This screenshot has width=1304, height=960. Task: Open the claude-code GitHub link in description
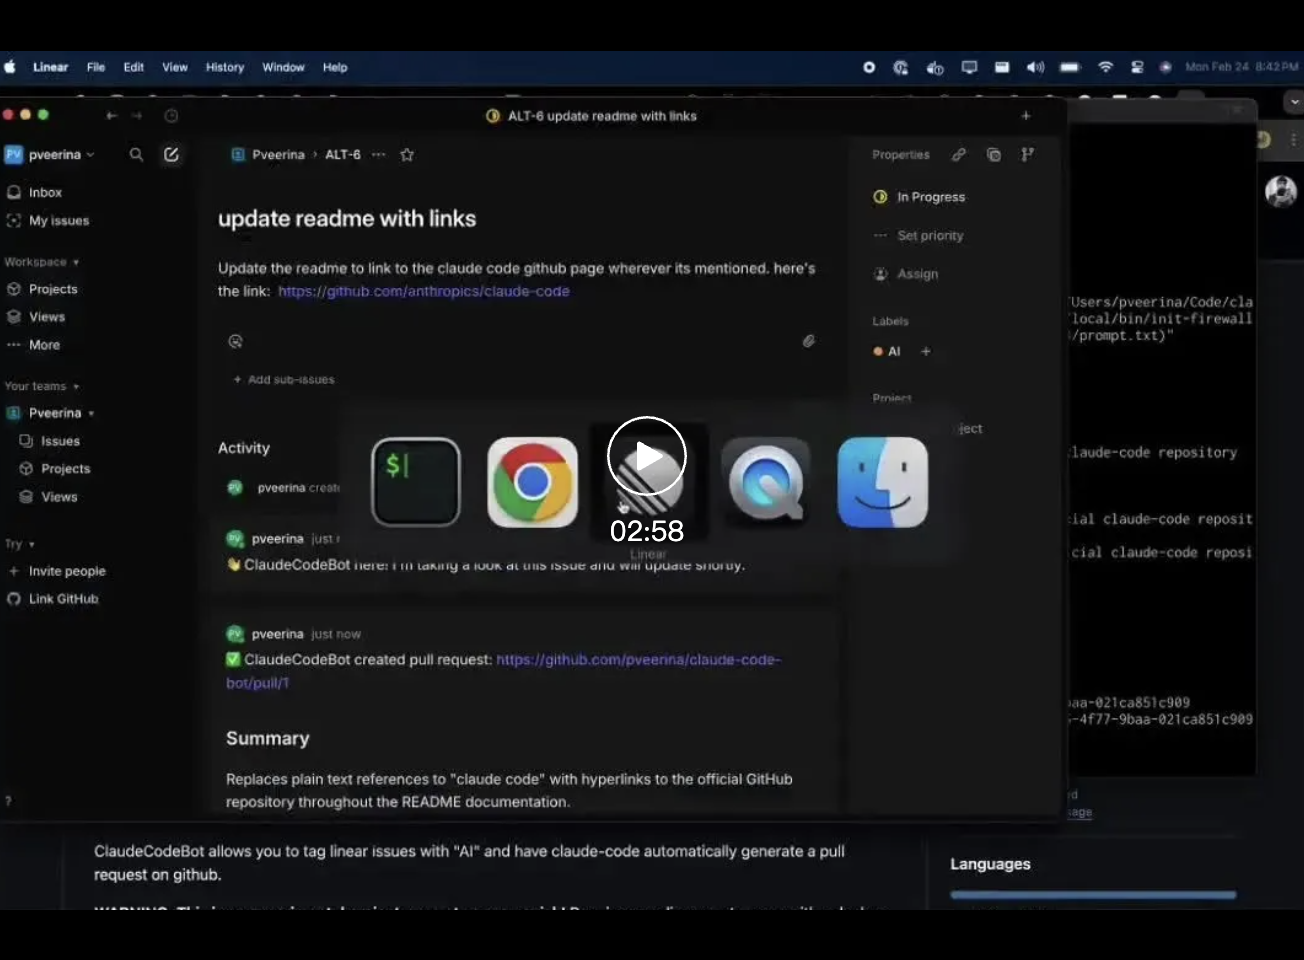click(423, 291)
